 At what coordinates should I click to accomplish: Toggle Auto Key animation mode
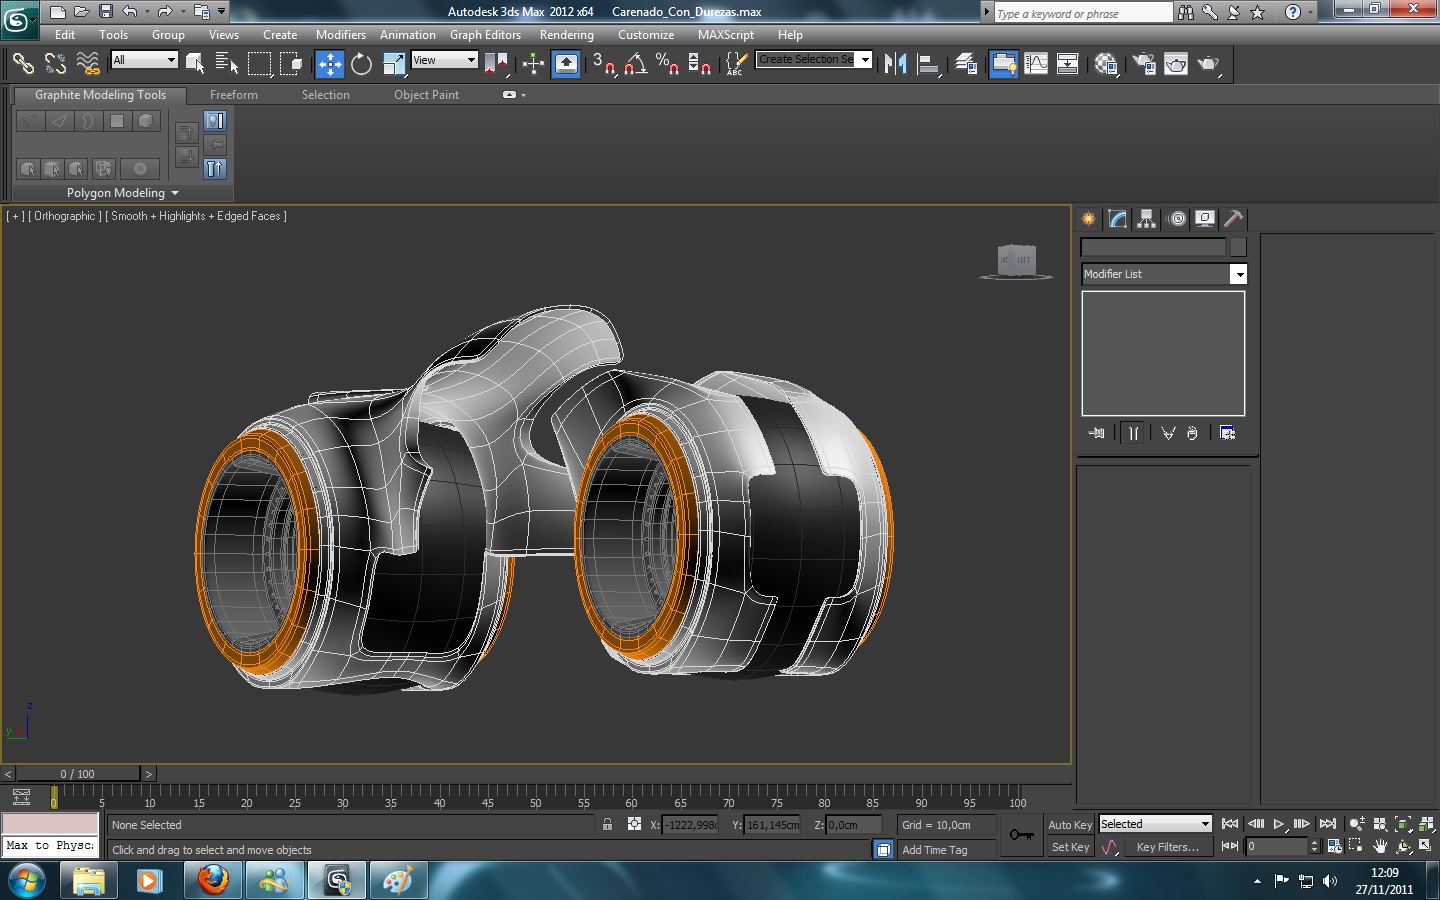tap(1069, 825)
